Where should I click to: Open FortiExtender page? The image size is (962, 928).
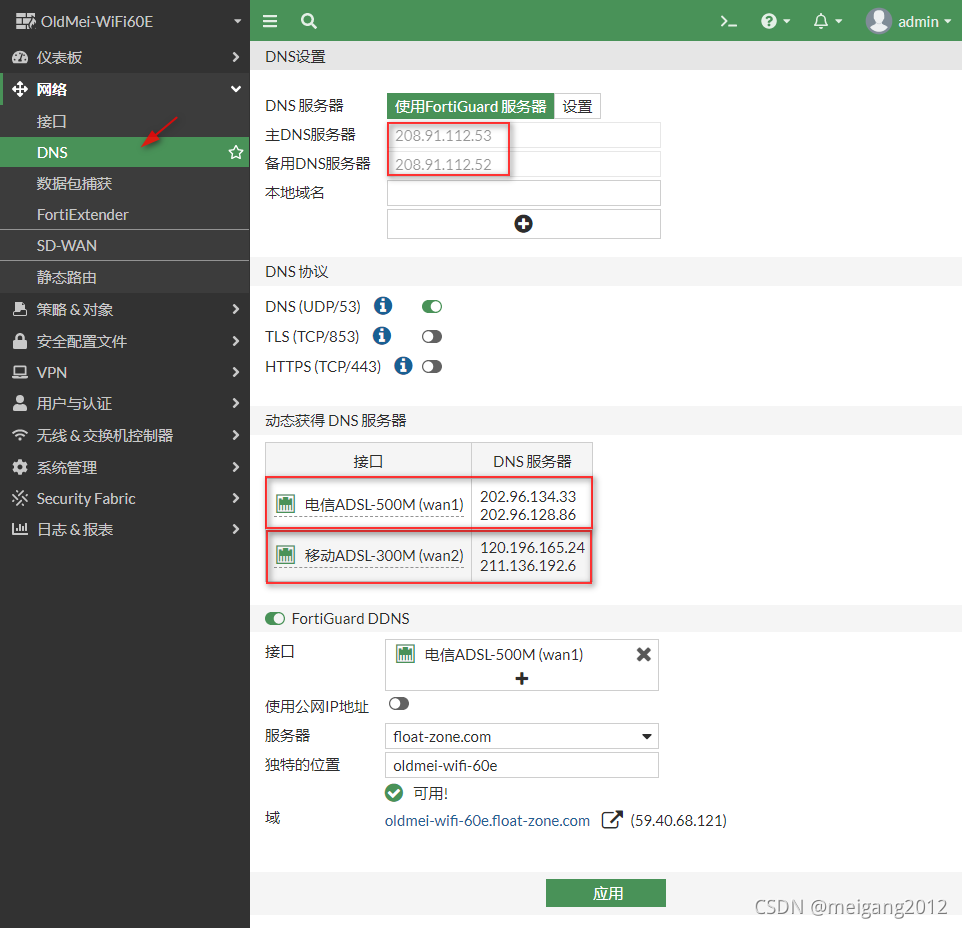click(125, 214)
